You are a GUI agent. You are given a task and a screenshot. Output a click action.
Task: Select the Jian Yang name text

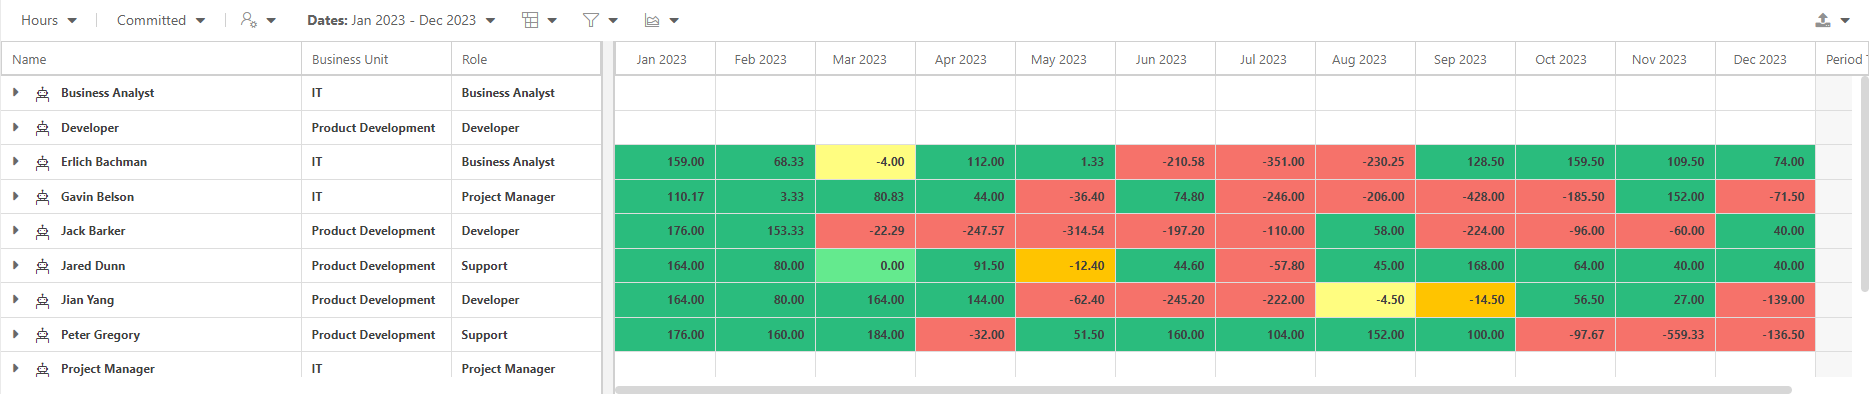click(87, 300)
